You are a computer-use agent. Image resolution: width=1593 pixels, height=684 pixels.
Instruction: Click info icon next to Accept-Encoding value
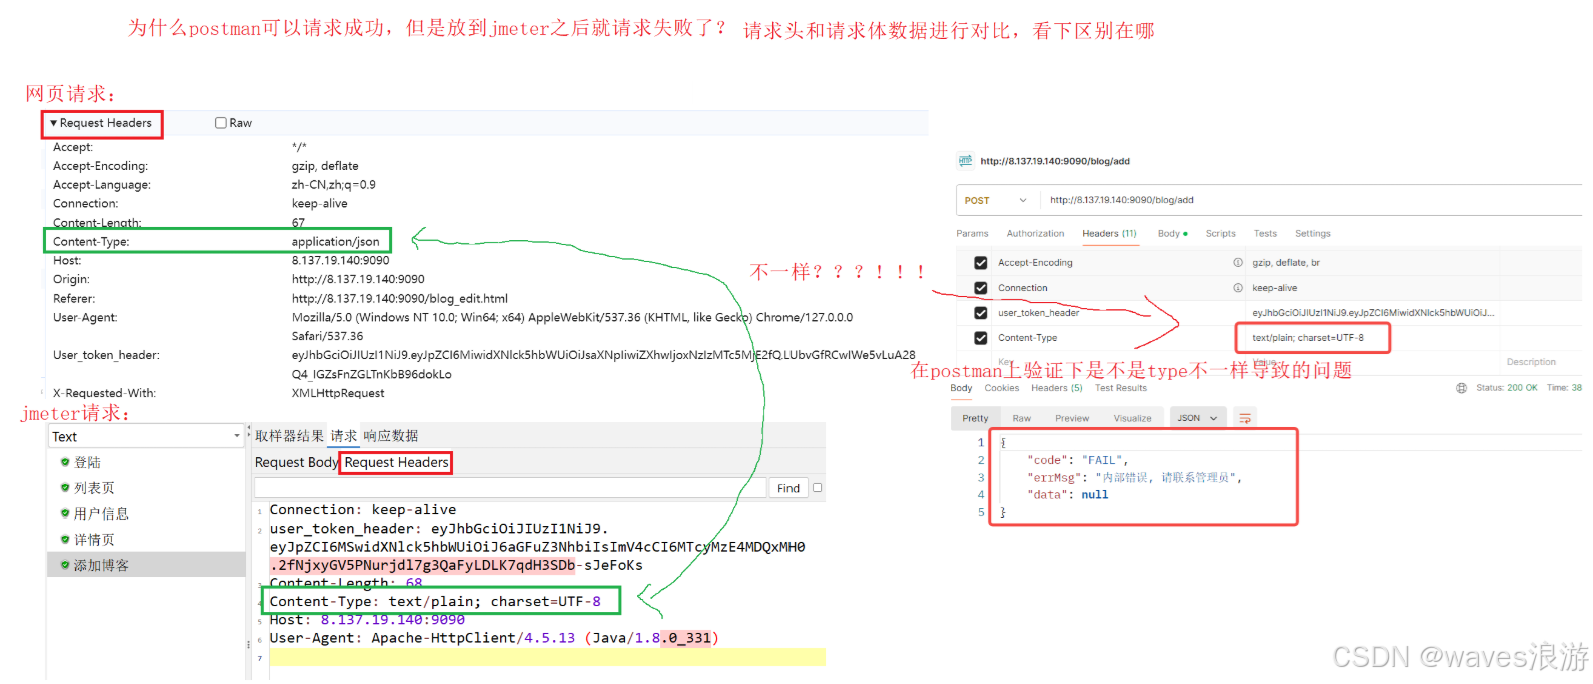[1238, 263]
